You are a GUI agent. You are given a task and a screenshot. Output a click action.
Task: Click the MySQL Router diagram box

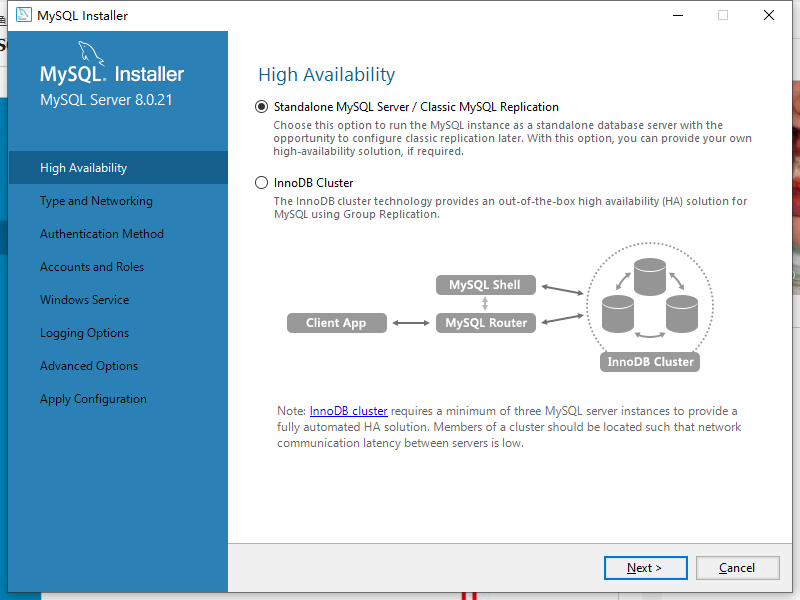(x=486, y=323)
